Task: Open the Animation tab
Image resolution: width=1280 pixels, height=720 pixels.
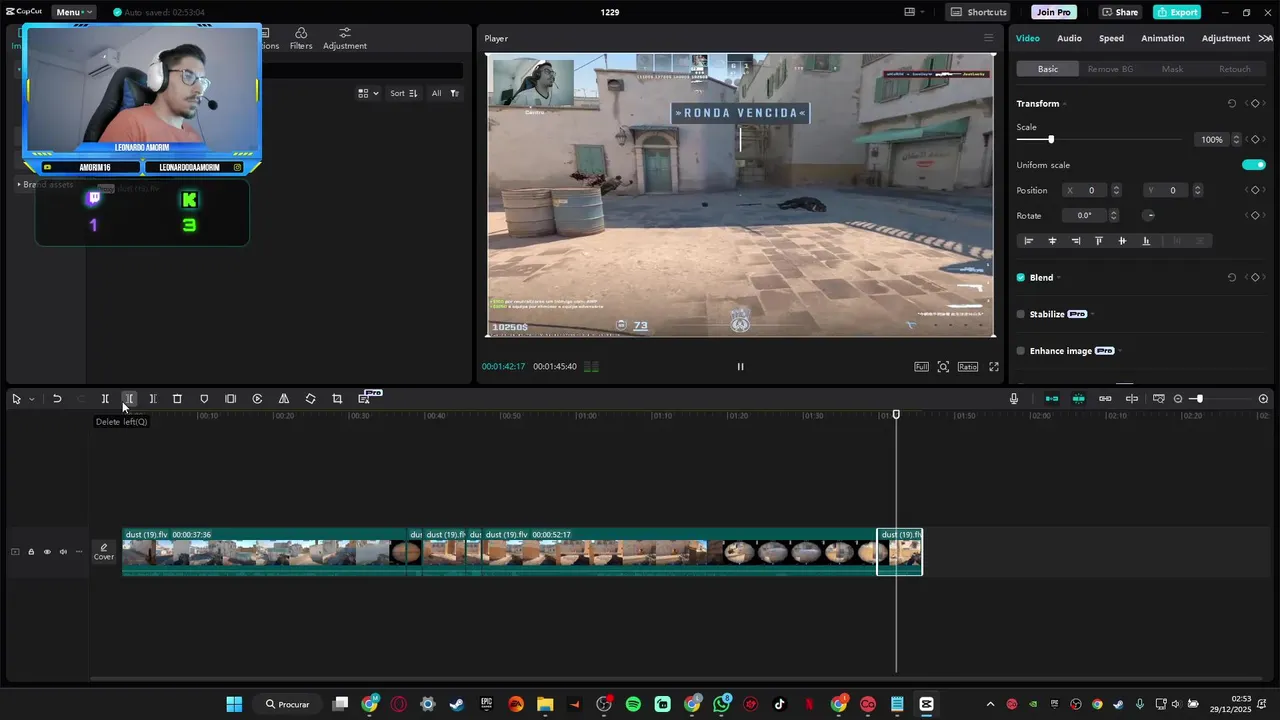Action: pos(1162,38)
